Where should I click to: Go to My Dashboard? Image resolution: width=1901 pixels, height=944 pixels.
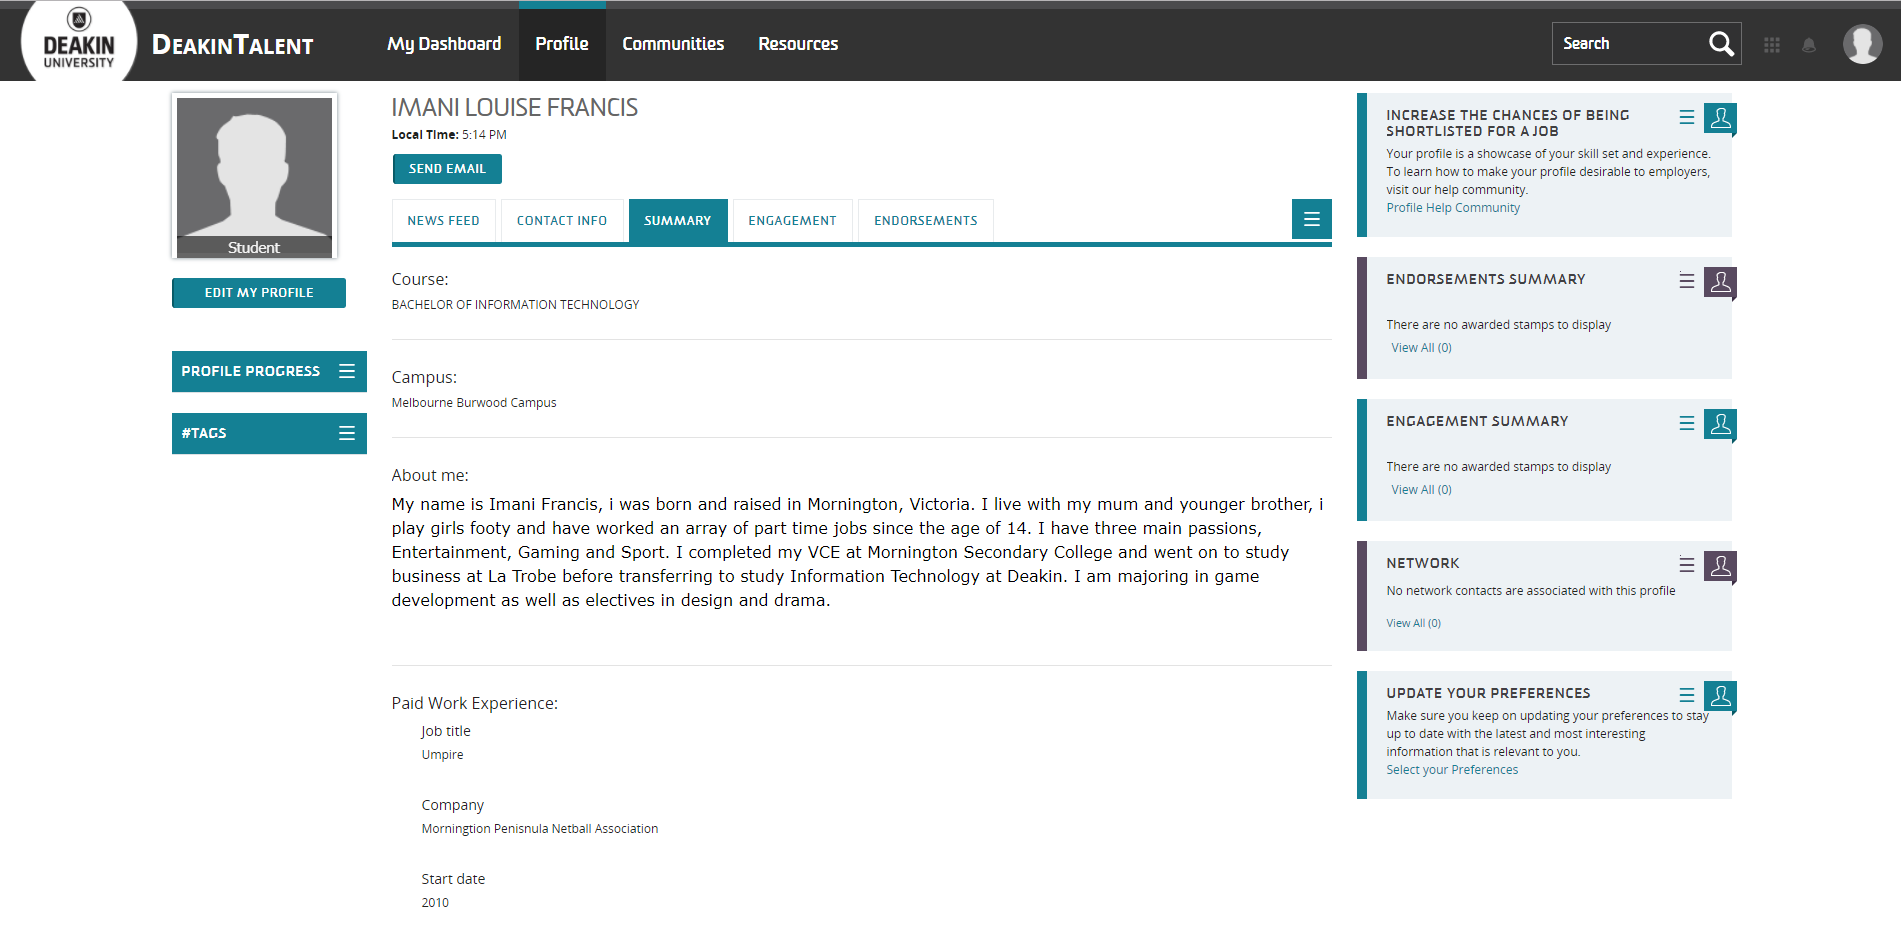coord(444,44)
